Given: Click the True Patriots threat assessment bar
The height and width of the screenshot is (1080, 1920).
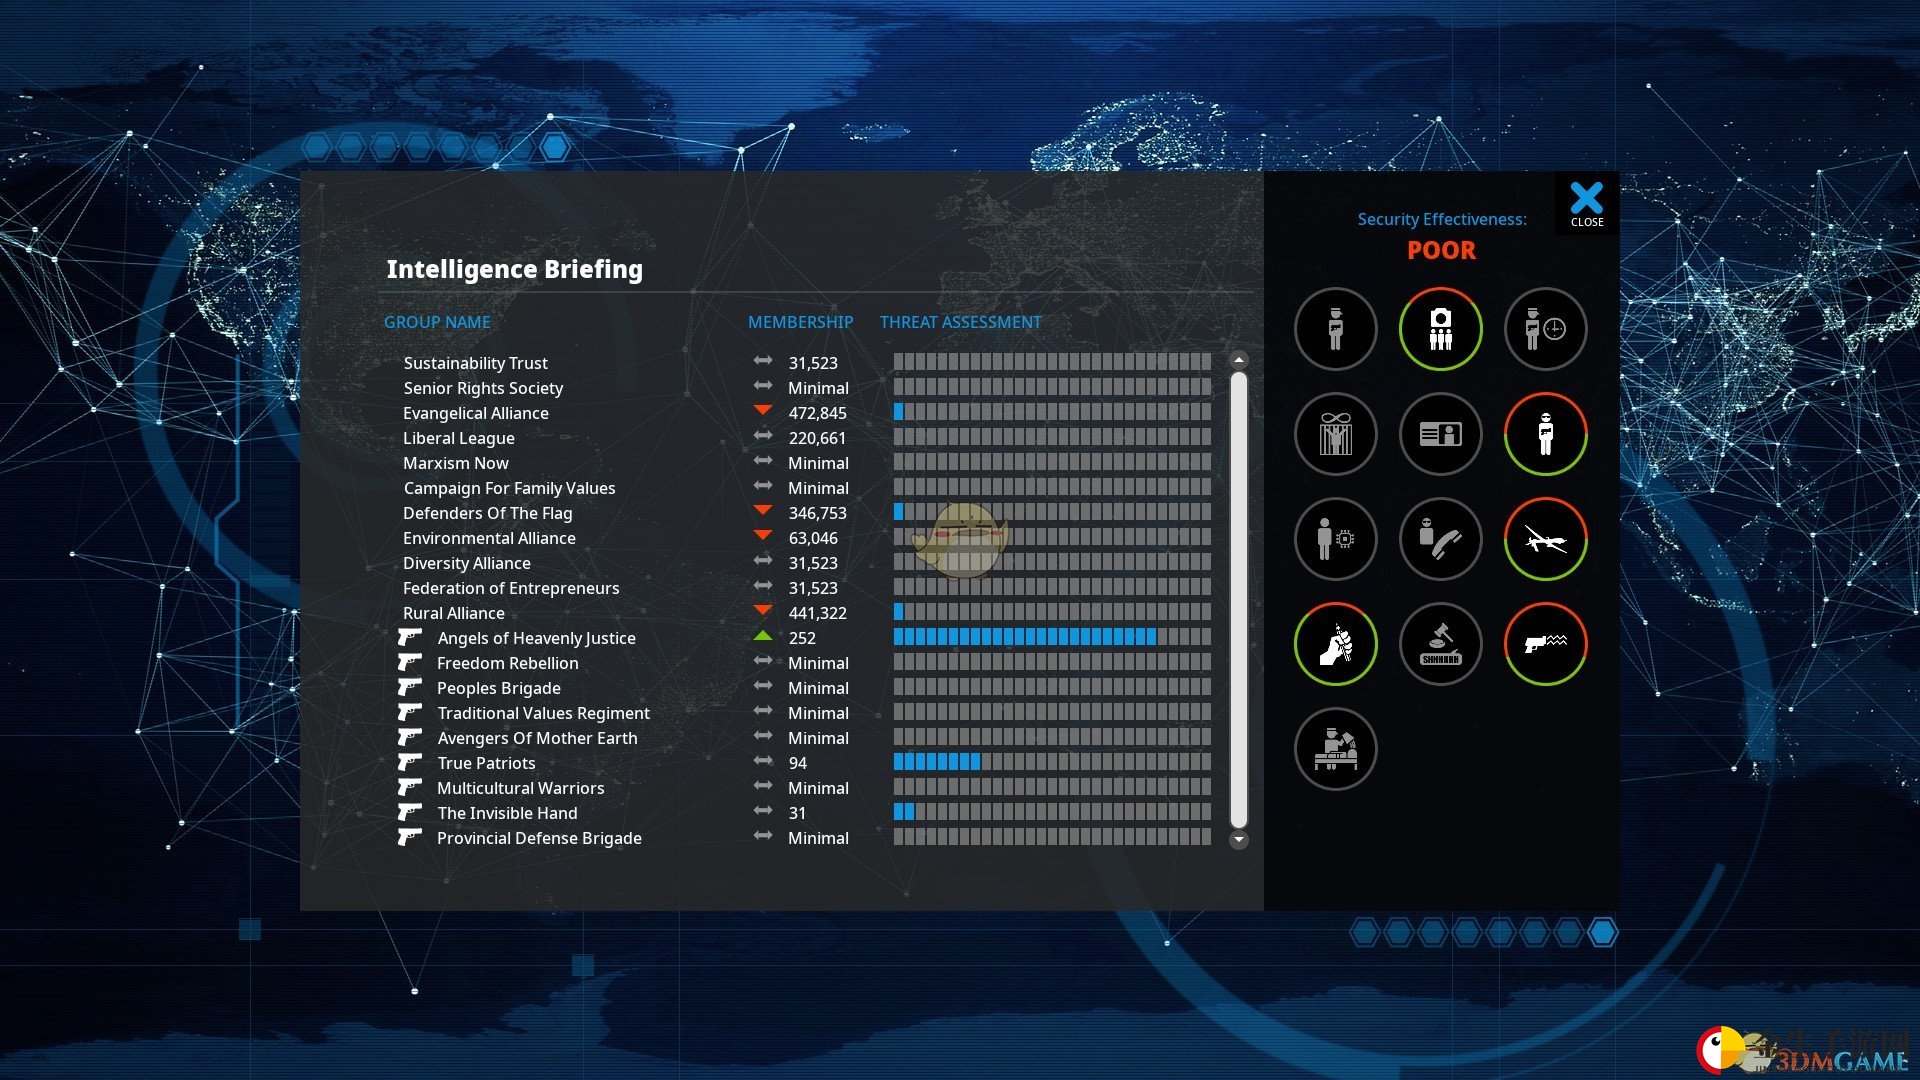Looking at the screenshot, I should coord(1052,762).
